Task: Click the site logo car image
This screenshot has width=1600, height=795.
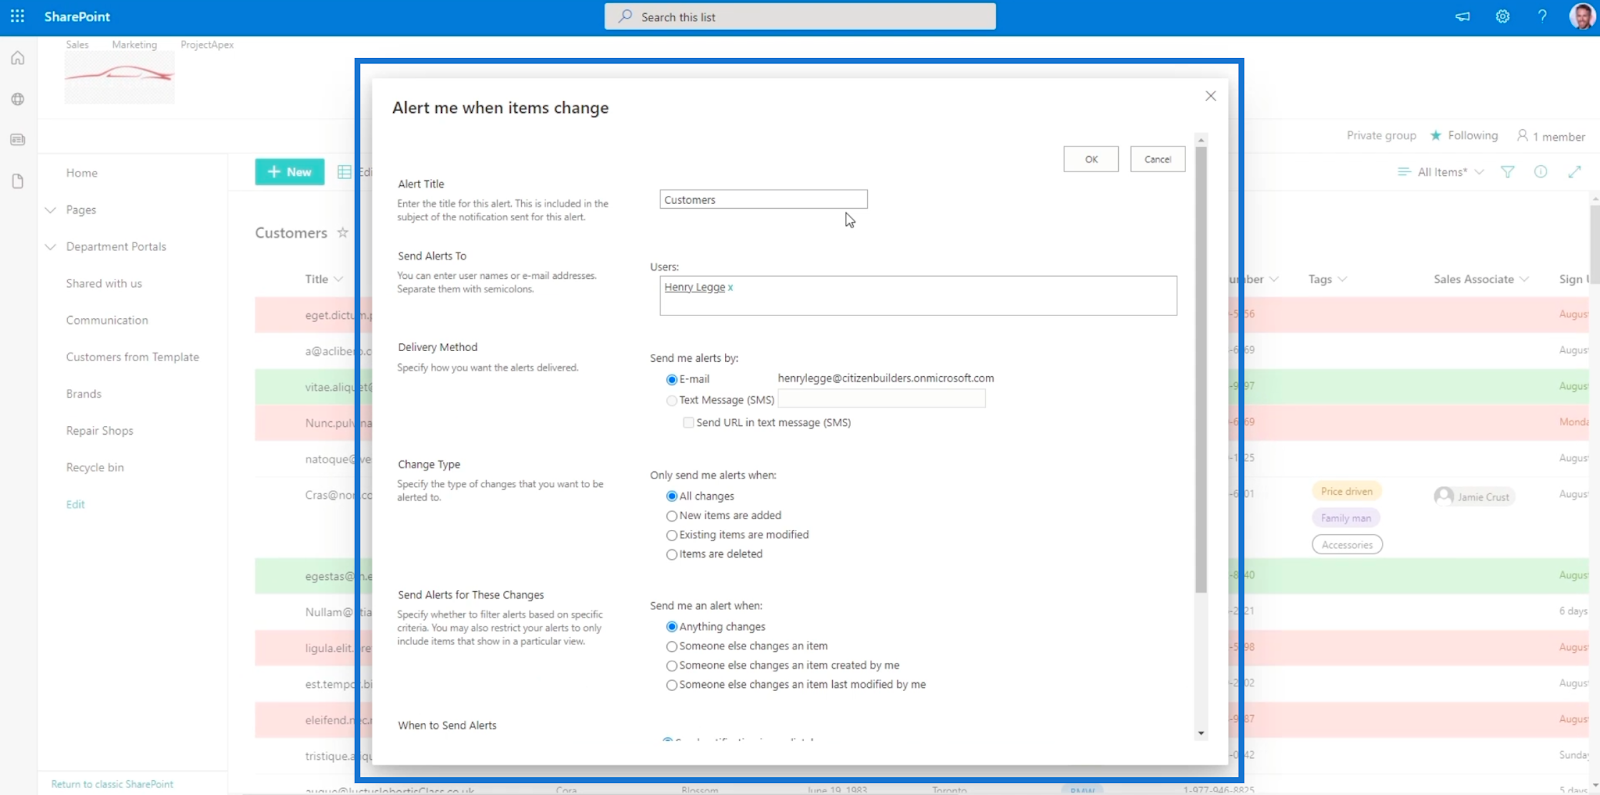Action: tap(120, 77)
